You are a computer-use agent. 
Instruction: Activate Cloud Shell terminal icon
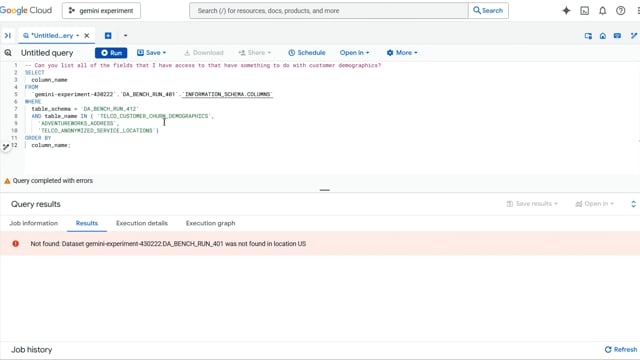tap(584, 11)
